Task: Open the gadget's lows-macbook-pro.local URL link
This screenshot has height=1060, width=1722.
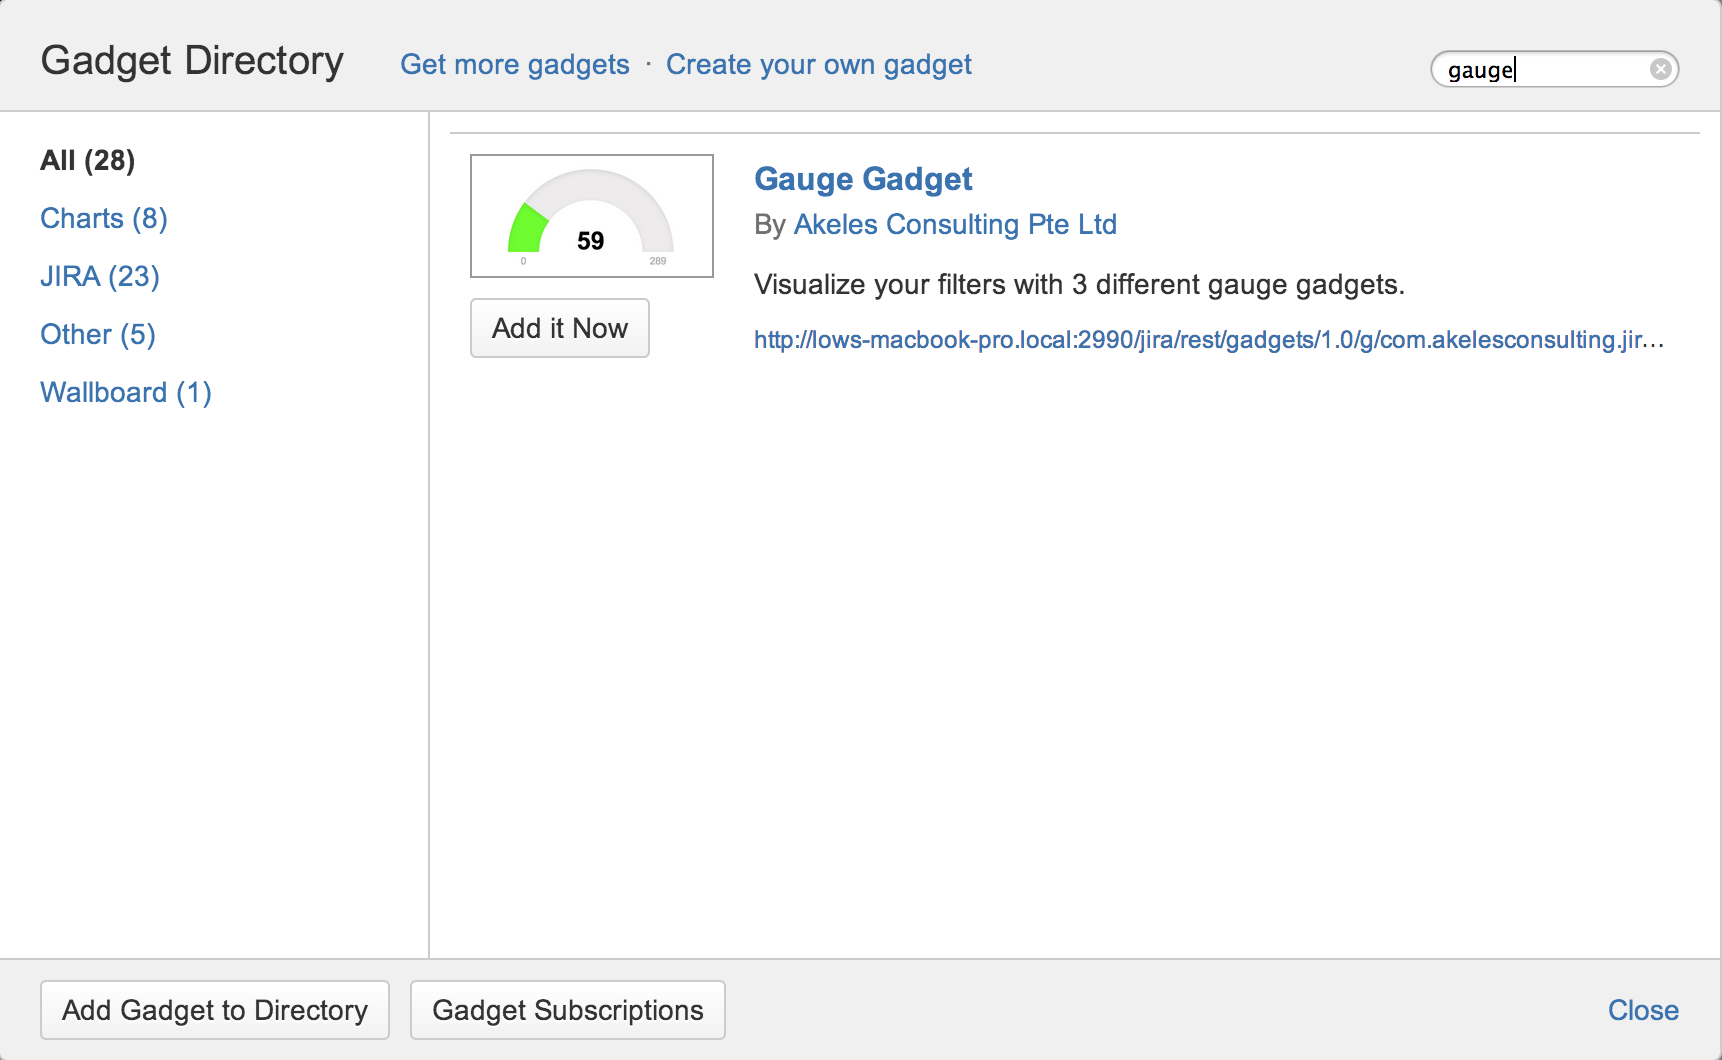Action: pos(1208,340)
